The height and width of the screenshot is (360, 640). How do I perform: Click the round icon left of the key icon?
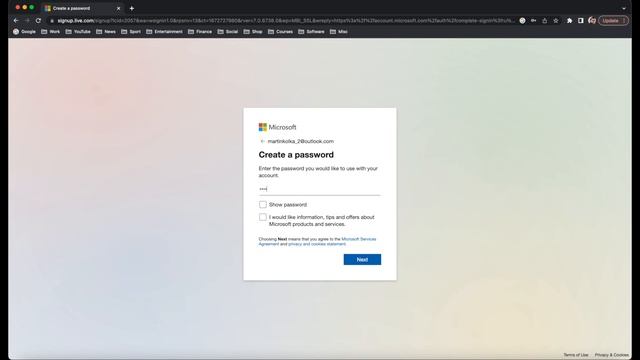522,20
